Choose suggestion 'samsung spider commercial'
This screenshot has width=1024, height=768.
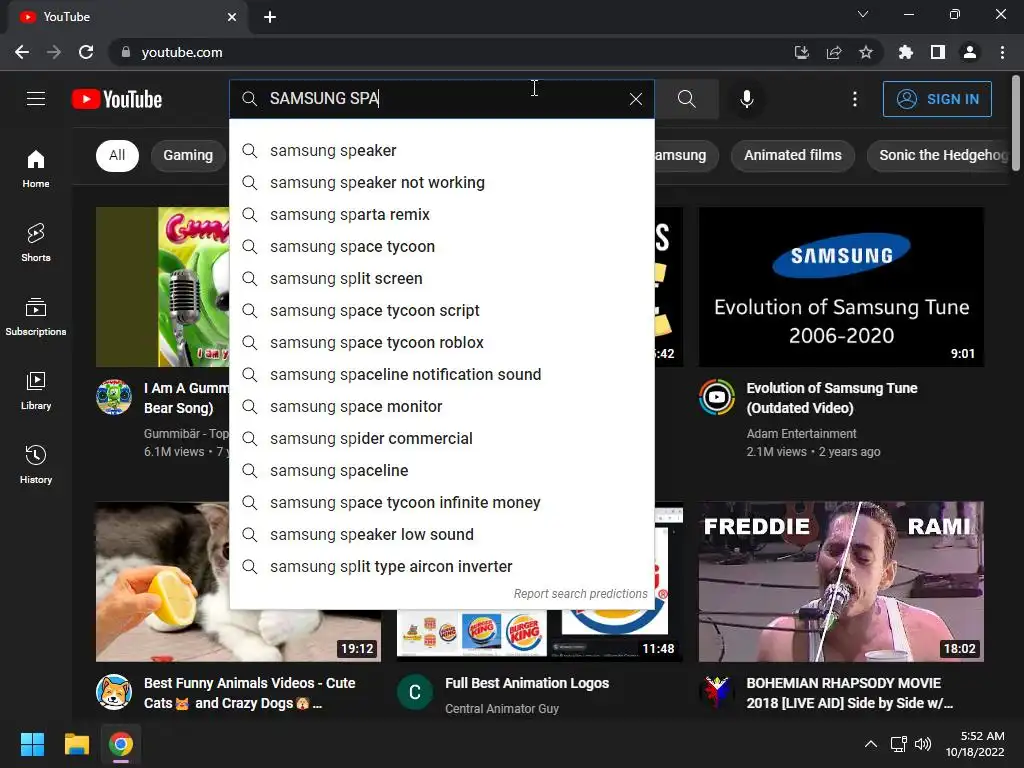tap(442, 438)
